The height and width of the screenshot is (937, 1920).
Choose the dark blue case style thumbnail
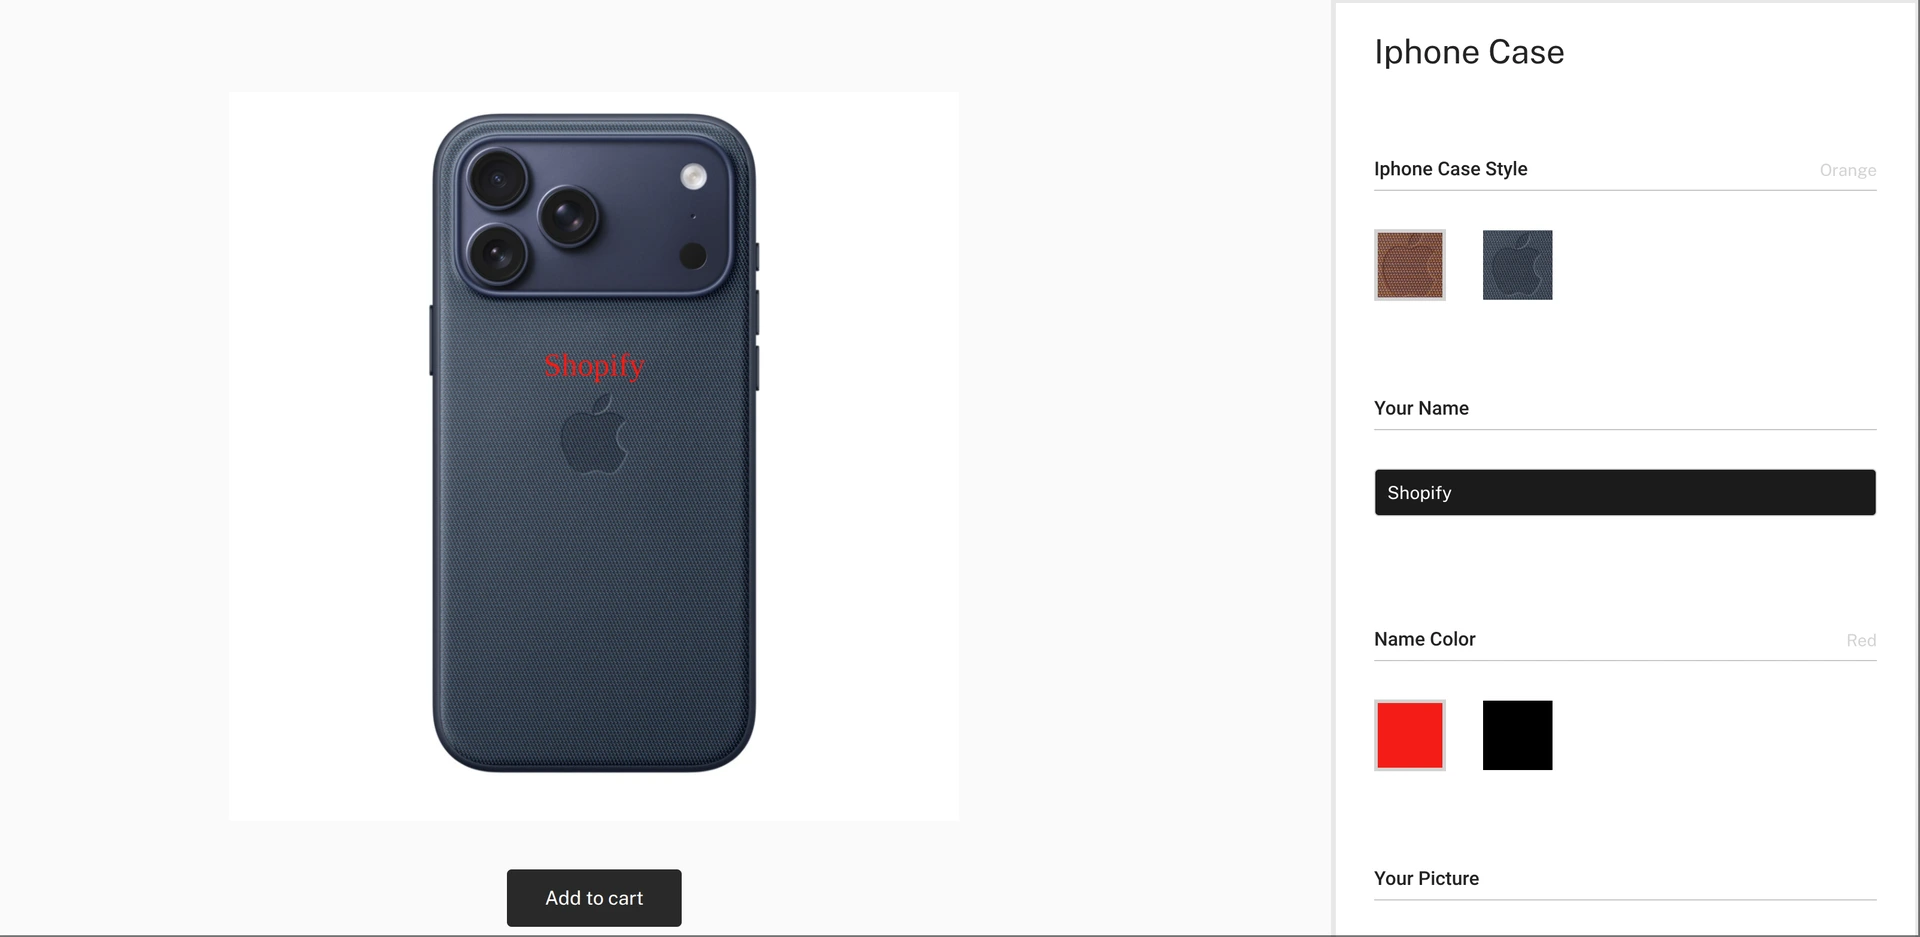1517,265
